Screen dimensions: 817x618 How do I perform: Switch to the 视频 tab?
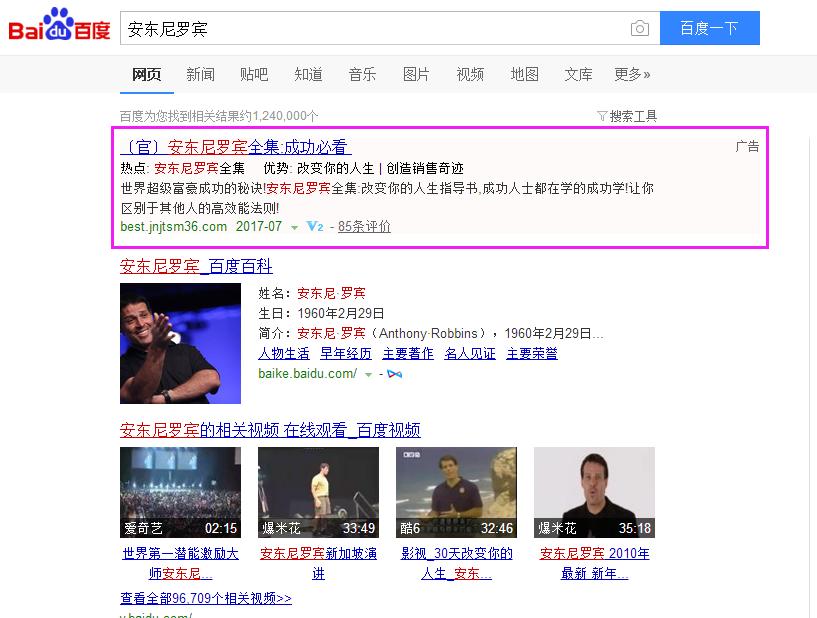(x=469, y=74)
